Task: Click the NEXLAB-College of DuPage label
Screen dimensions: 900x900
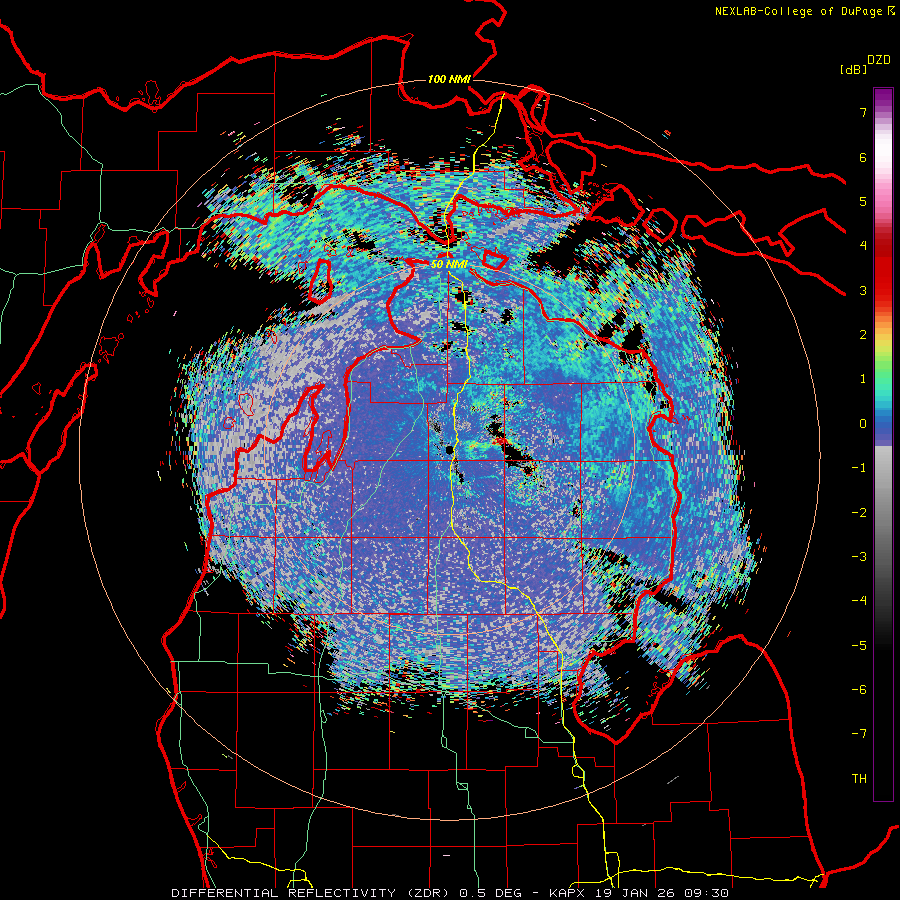Action: [804, 11]
